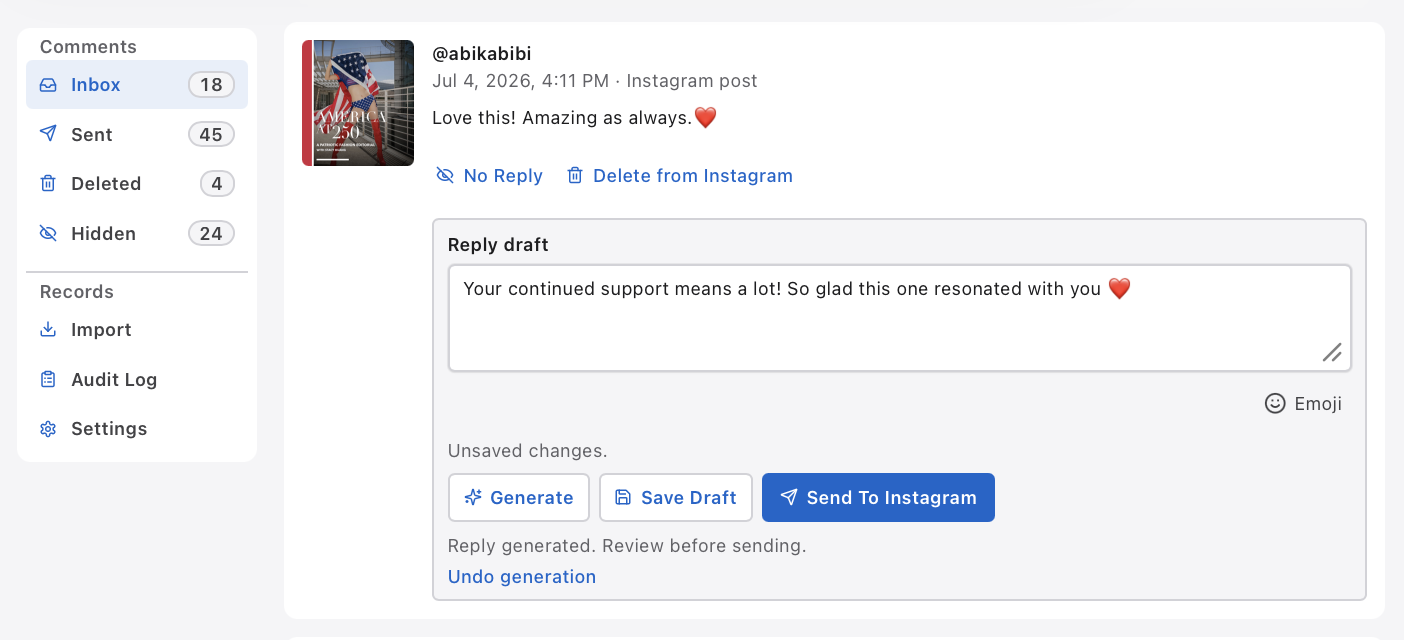Click the crossed-eye icon beside No Reply
The image size is (1404, 640).
coord(445,176)
